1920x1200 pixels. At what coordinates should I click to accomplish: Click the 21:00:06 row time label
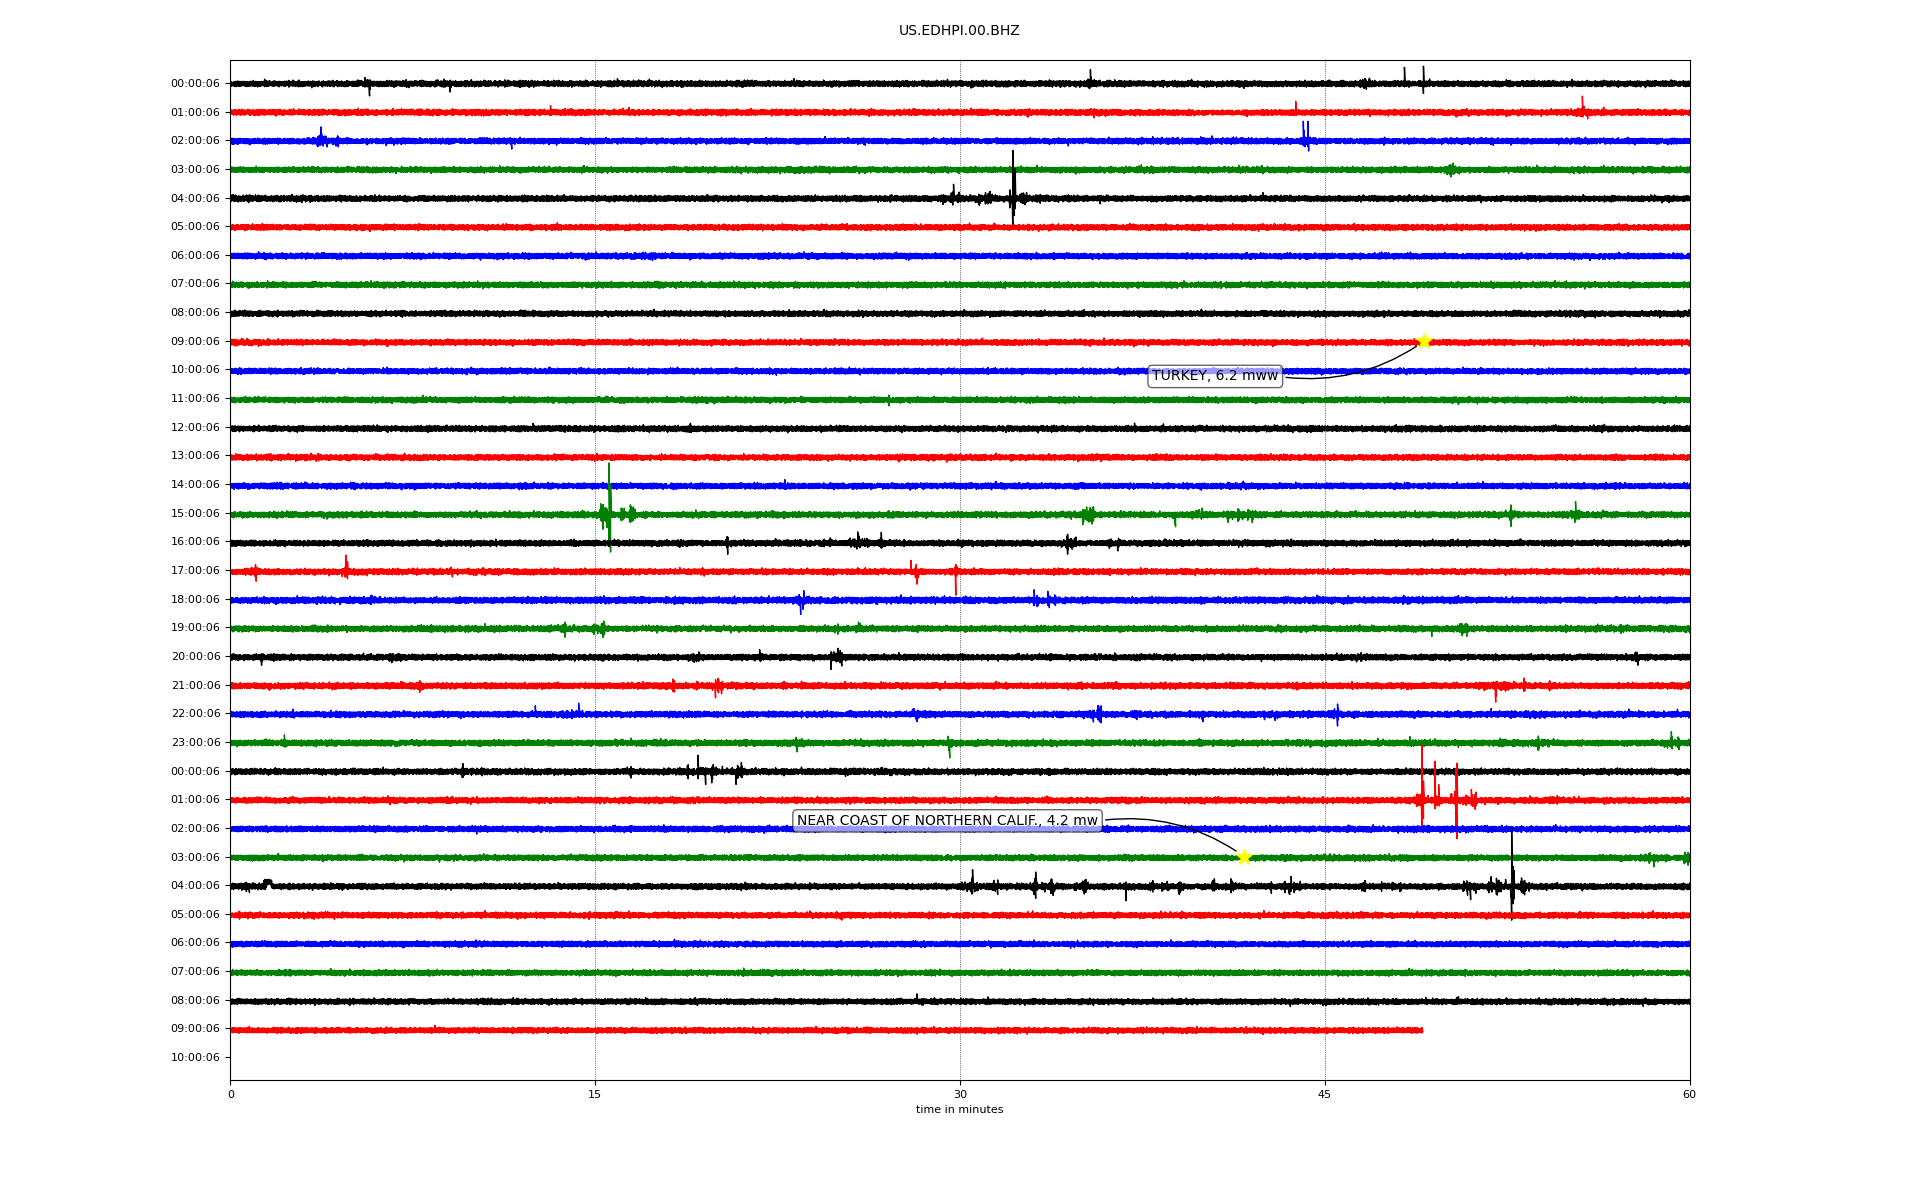195,686
